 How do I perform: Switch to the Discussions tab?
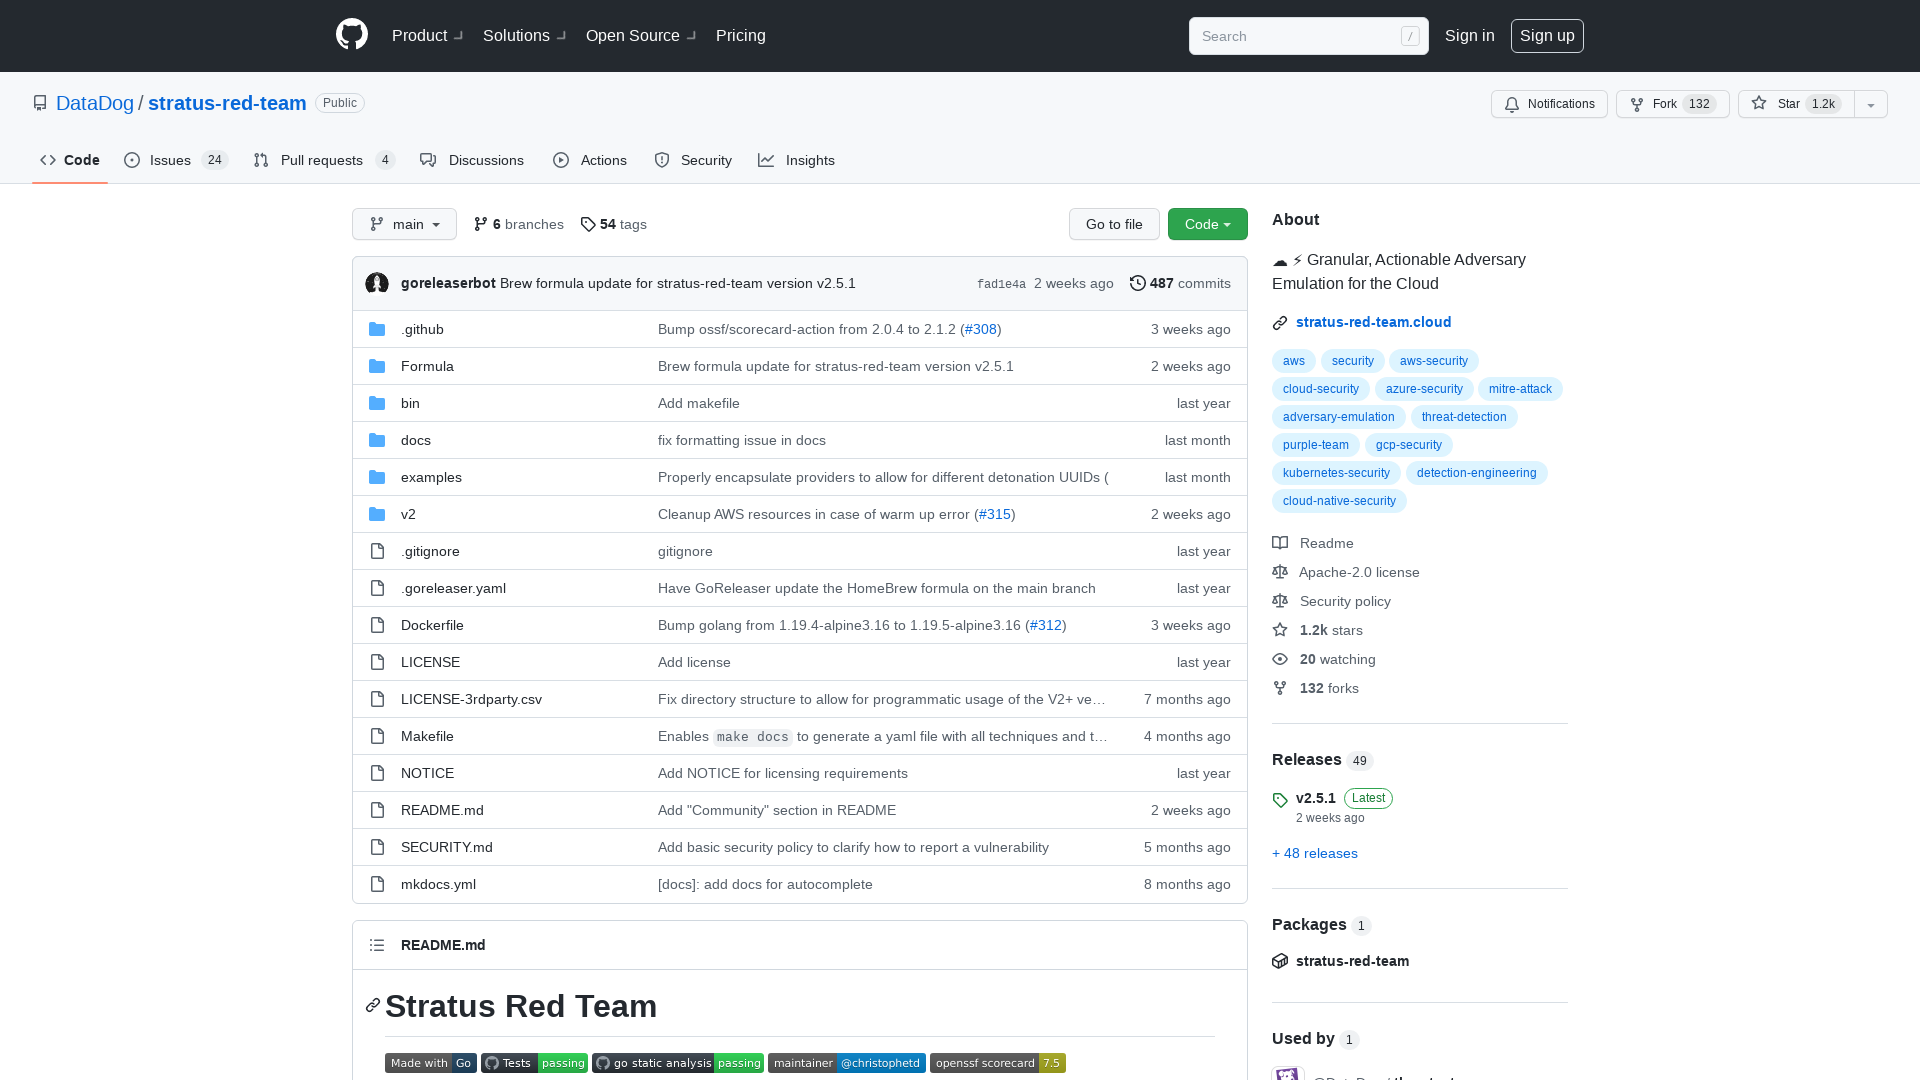tap(472, 160)
